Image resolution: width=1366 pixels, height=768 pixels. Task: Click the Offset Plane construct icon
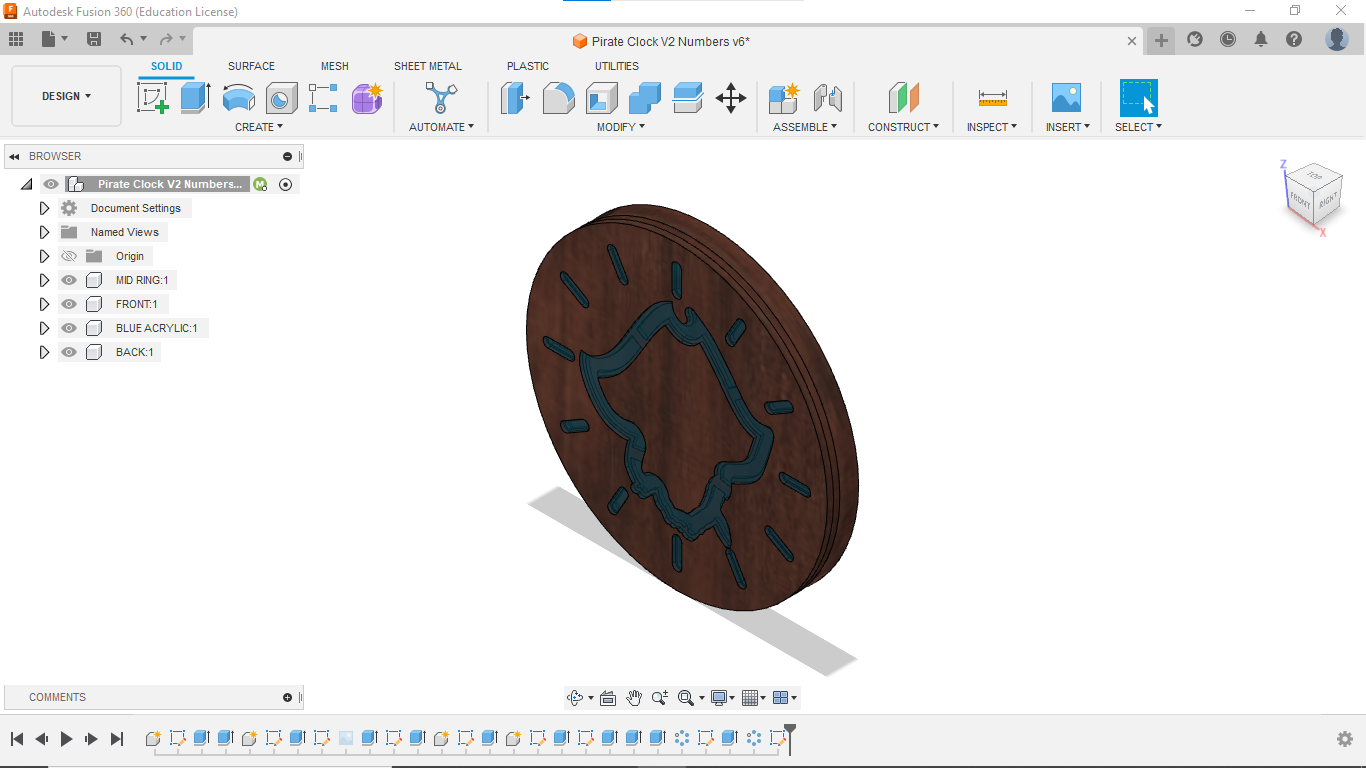(903, 98)
